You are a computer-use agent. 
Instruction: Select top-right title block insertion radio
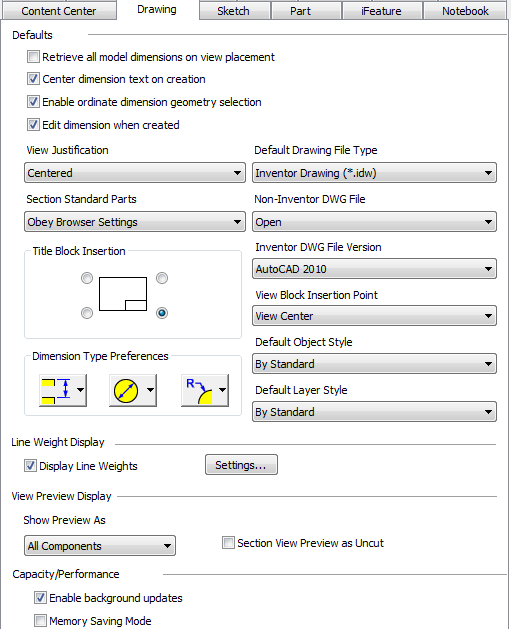(162, 278)
